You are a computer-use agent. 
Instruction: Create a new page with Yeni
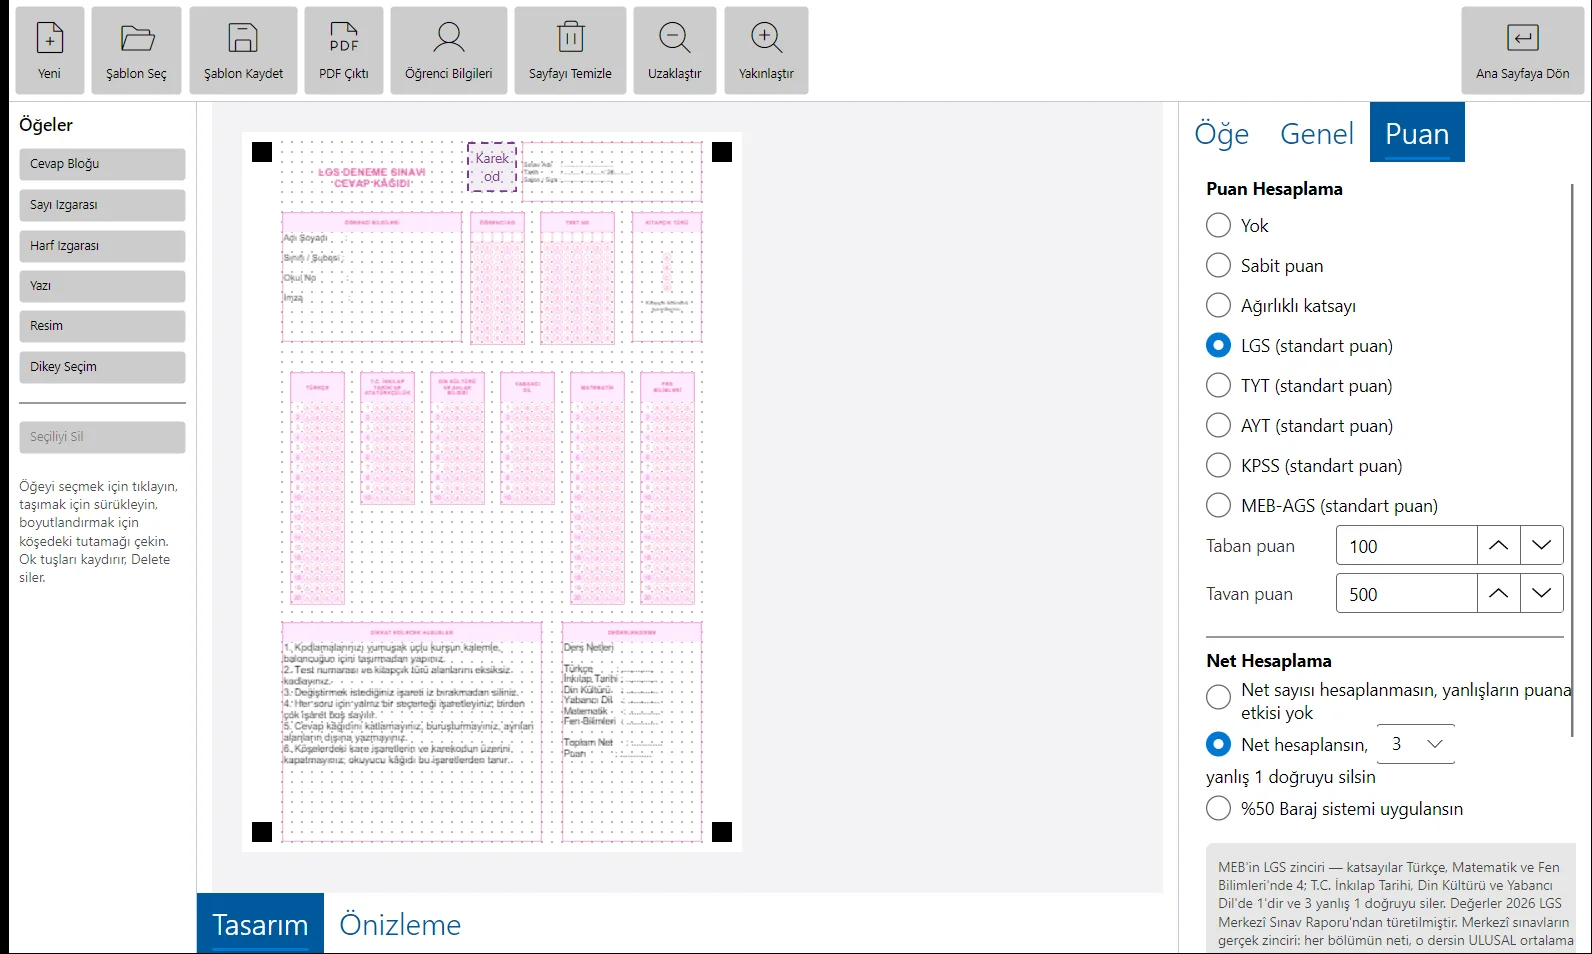pos(50,51)
